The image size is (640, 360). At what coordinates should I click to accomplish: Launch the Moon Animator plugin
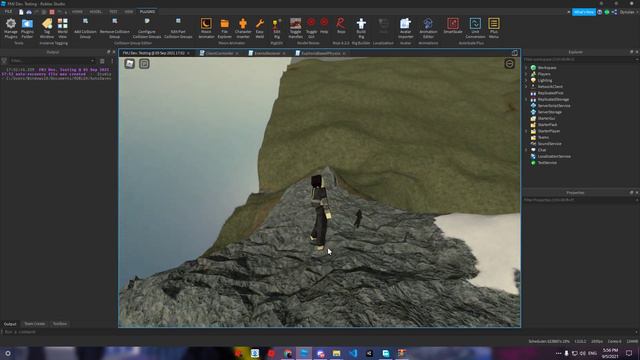click(x=206, y=28)
